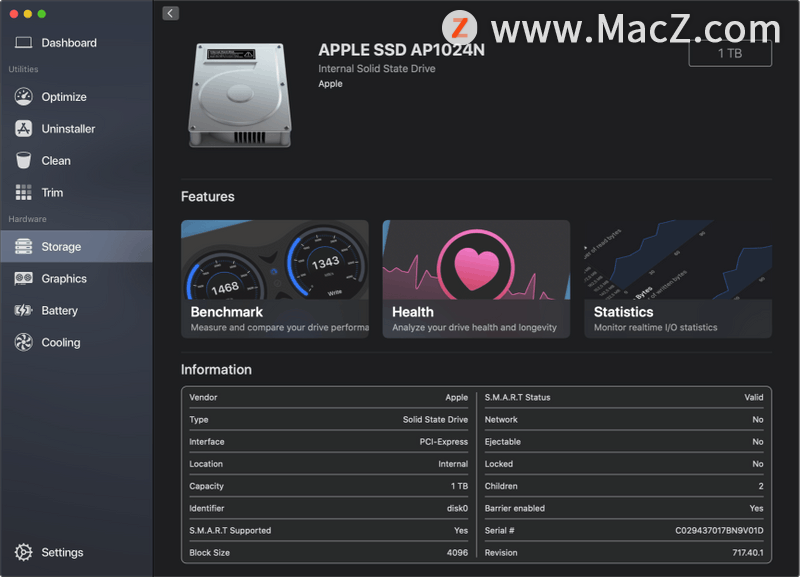Click the Network row label
This screenshot has width=800, height=577.
click(501, 419)
